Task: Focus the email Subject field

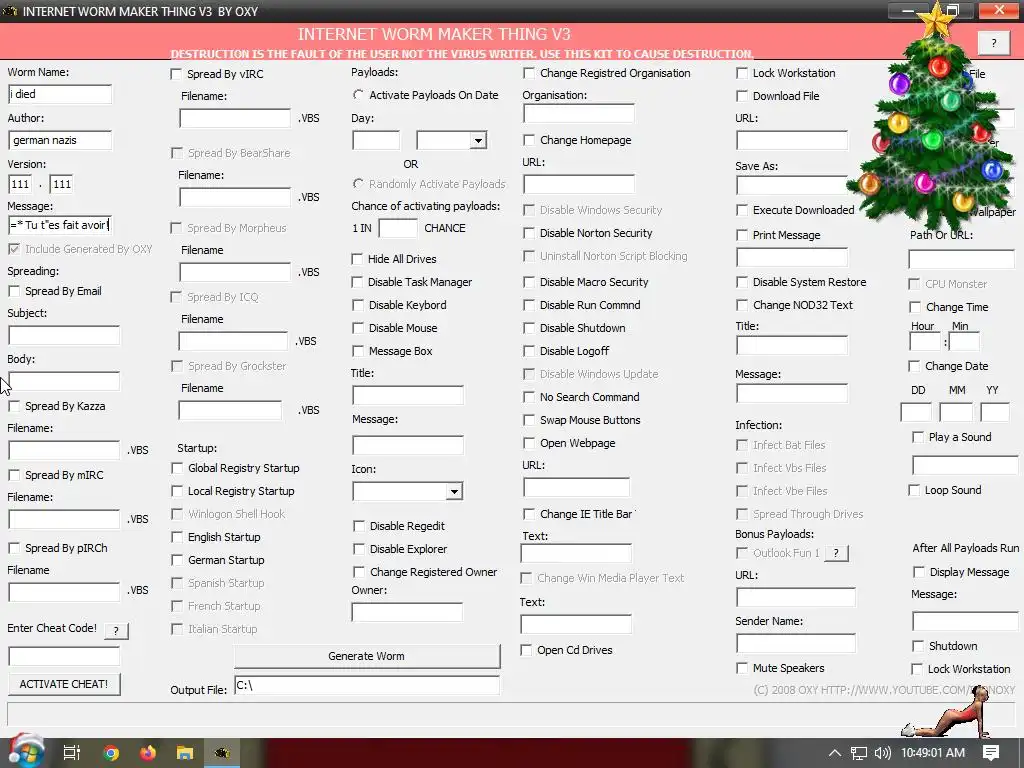Action: pyautogui.click(x=64, y=335)
